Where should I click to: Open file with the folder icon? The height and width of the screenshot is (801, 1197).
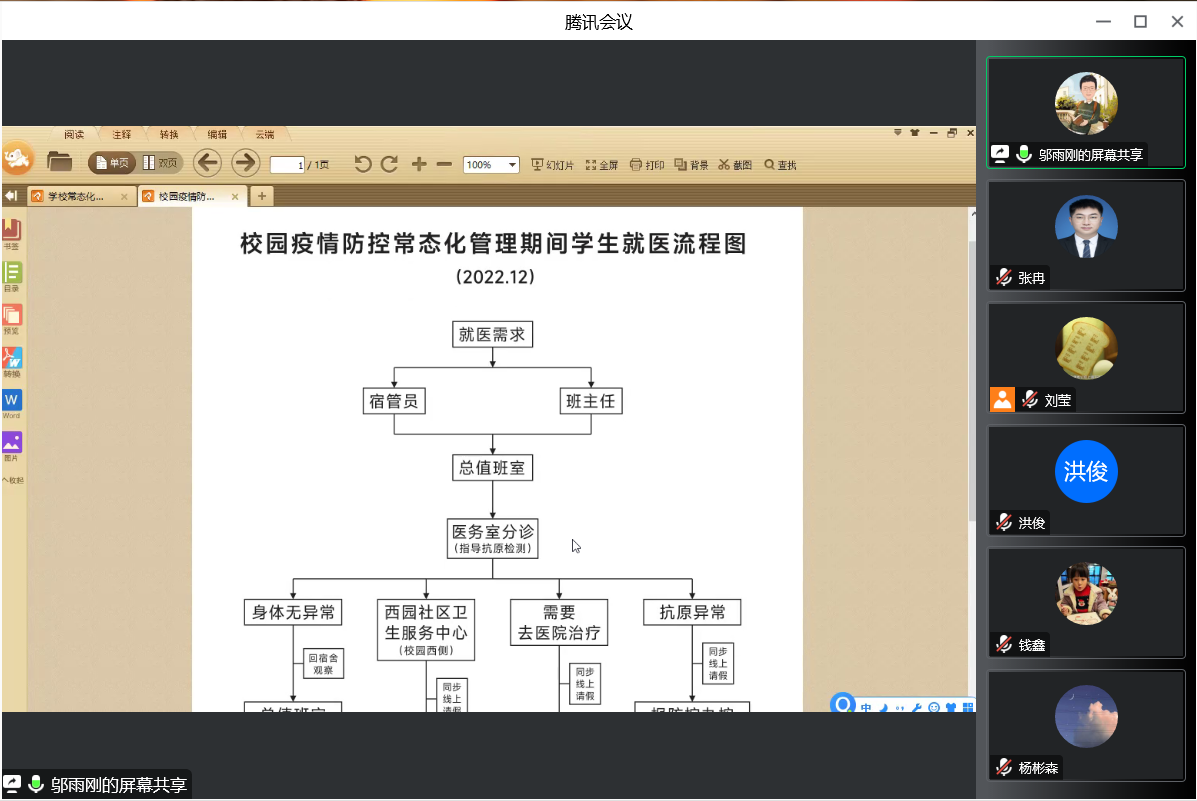coord(59,162)
